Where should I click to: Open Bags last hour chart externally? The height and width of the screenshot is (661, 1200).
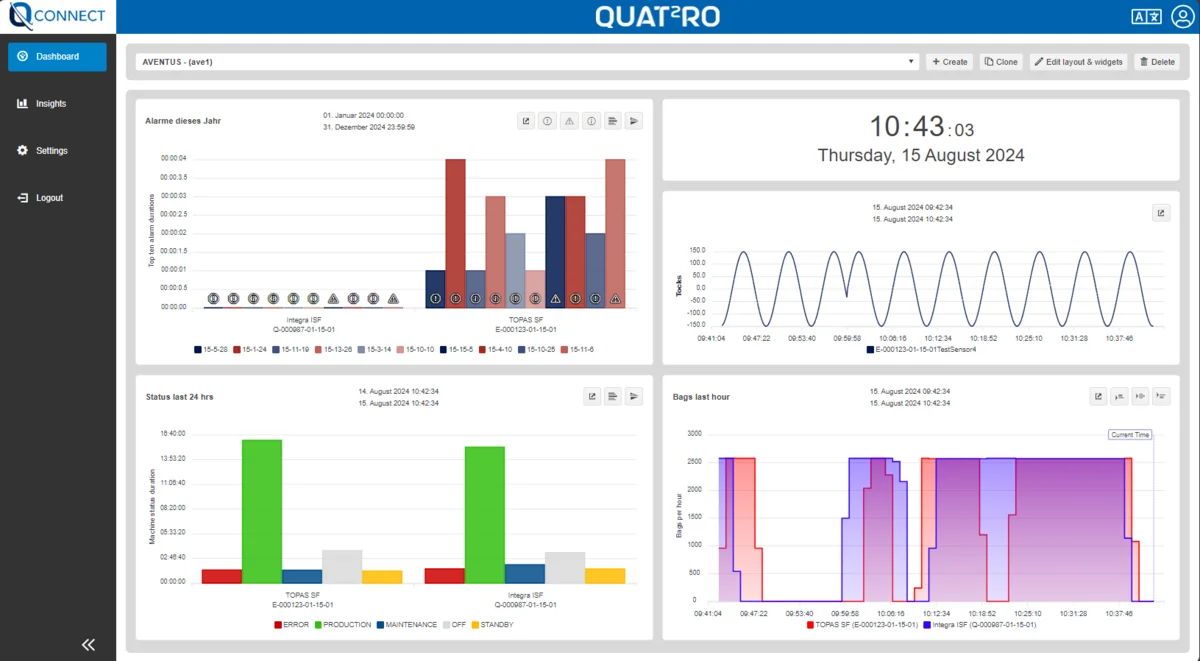tap(1098, 397)
